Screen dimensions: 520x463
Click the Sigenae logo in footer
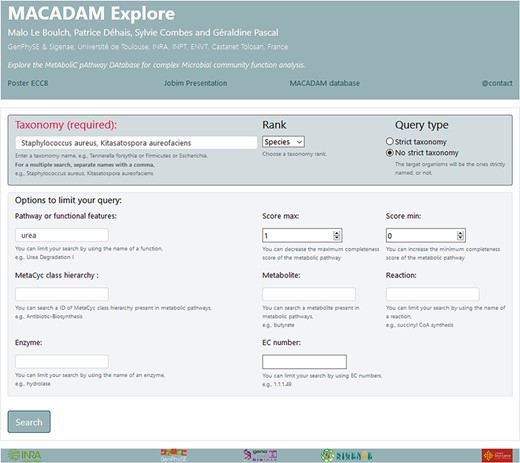(346, 455)
